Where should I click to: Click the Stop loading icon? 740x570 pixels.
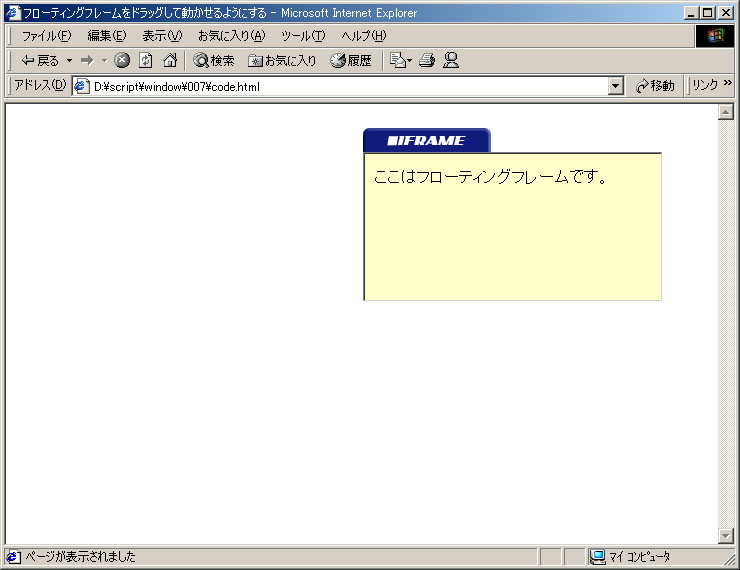(122, 60)
